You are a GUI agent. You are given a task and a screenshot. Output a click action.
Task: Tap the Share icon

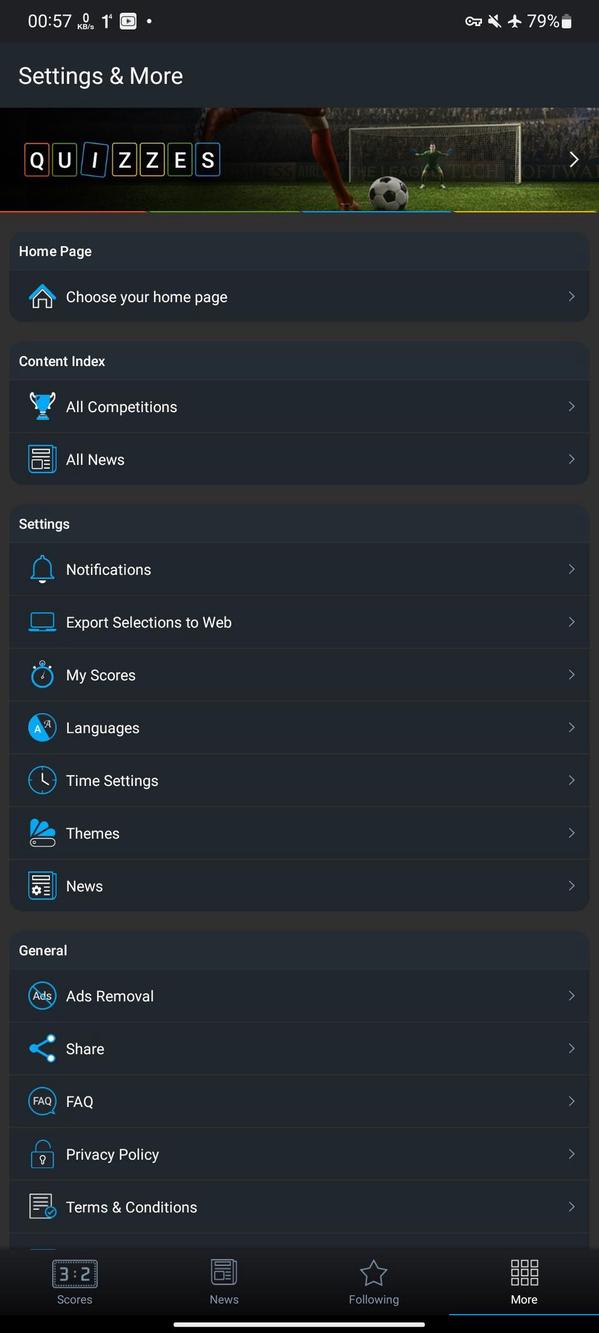(42, 1049)
